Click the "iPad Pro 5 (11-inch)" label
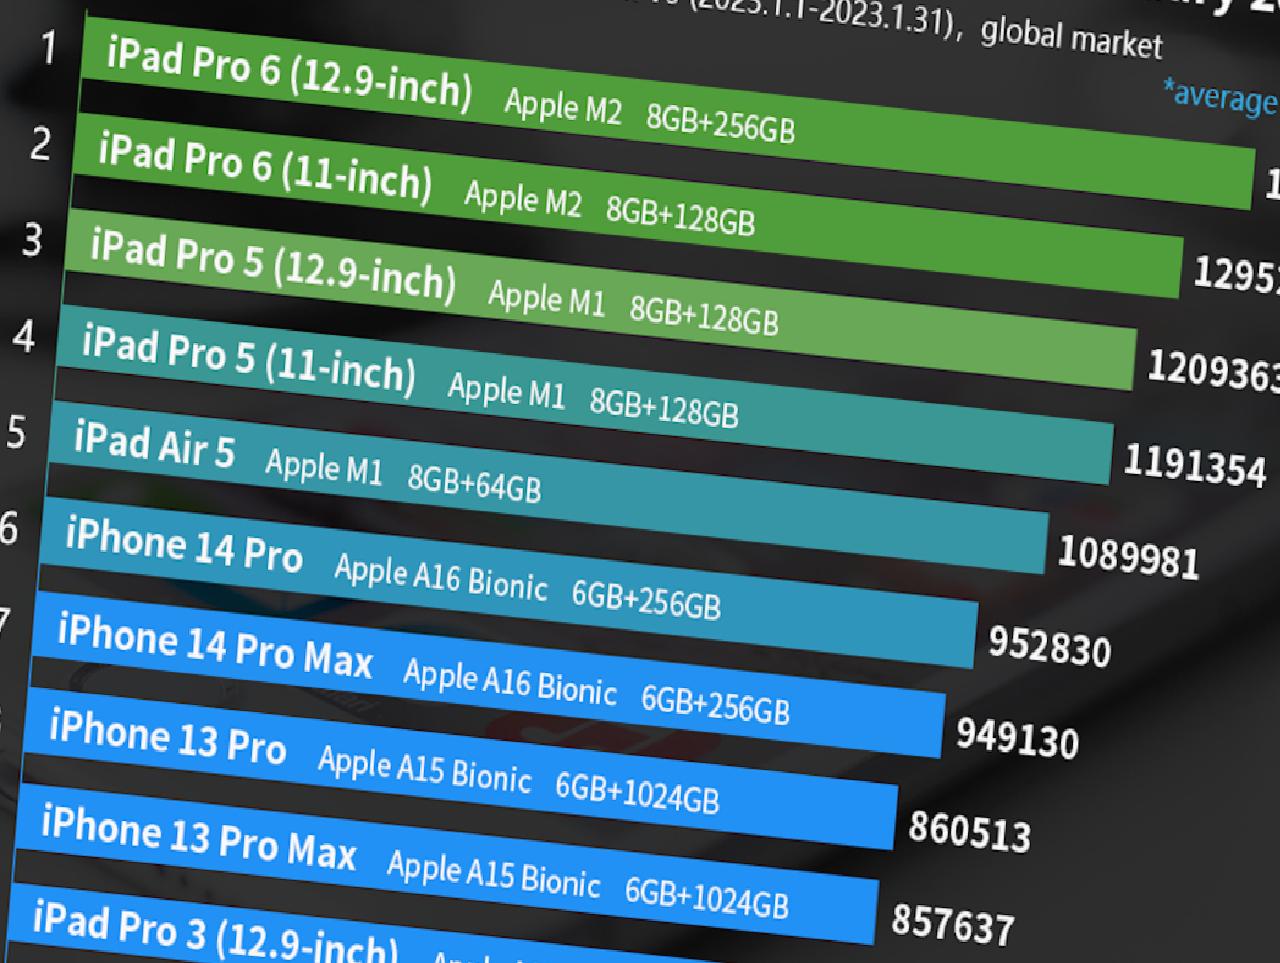The image size is (1280, 963). tap(249, 360)
